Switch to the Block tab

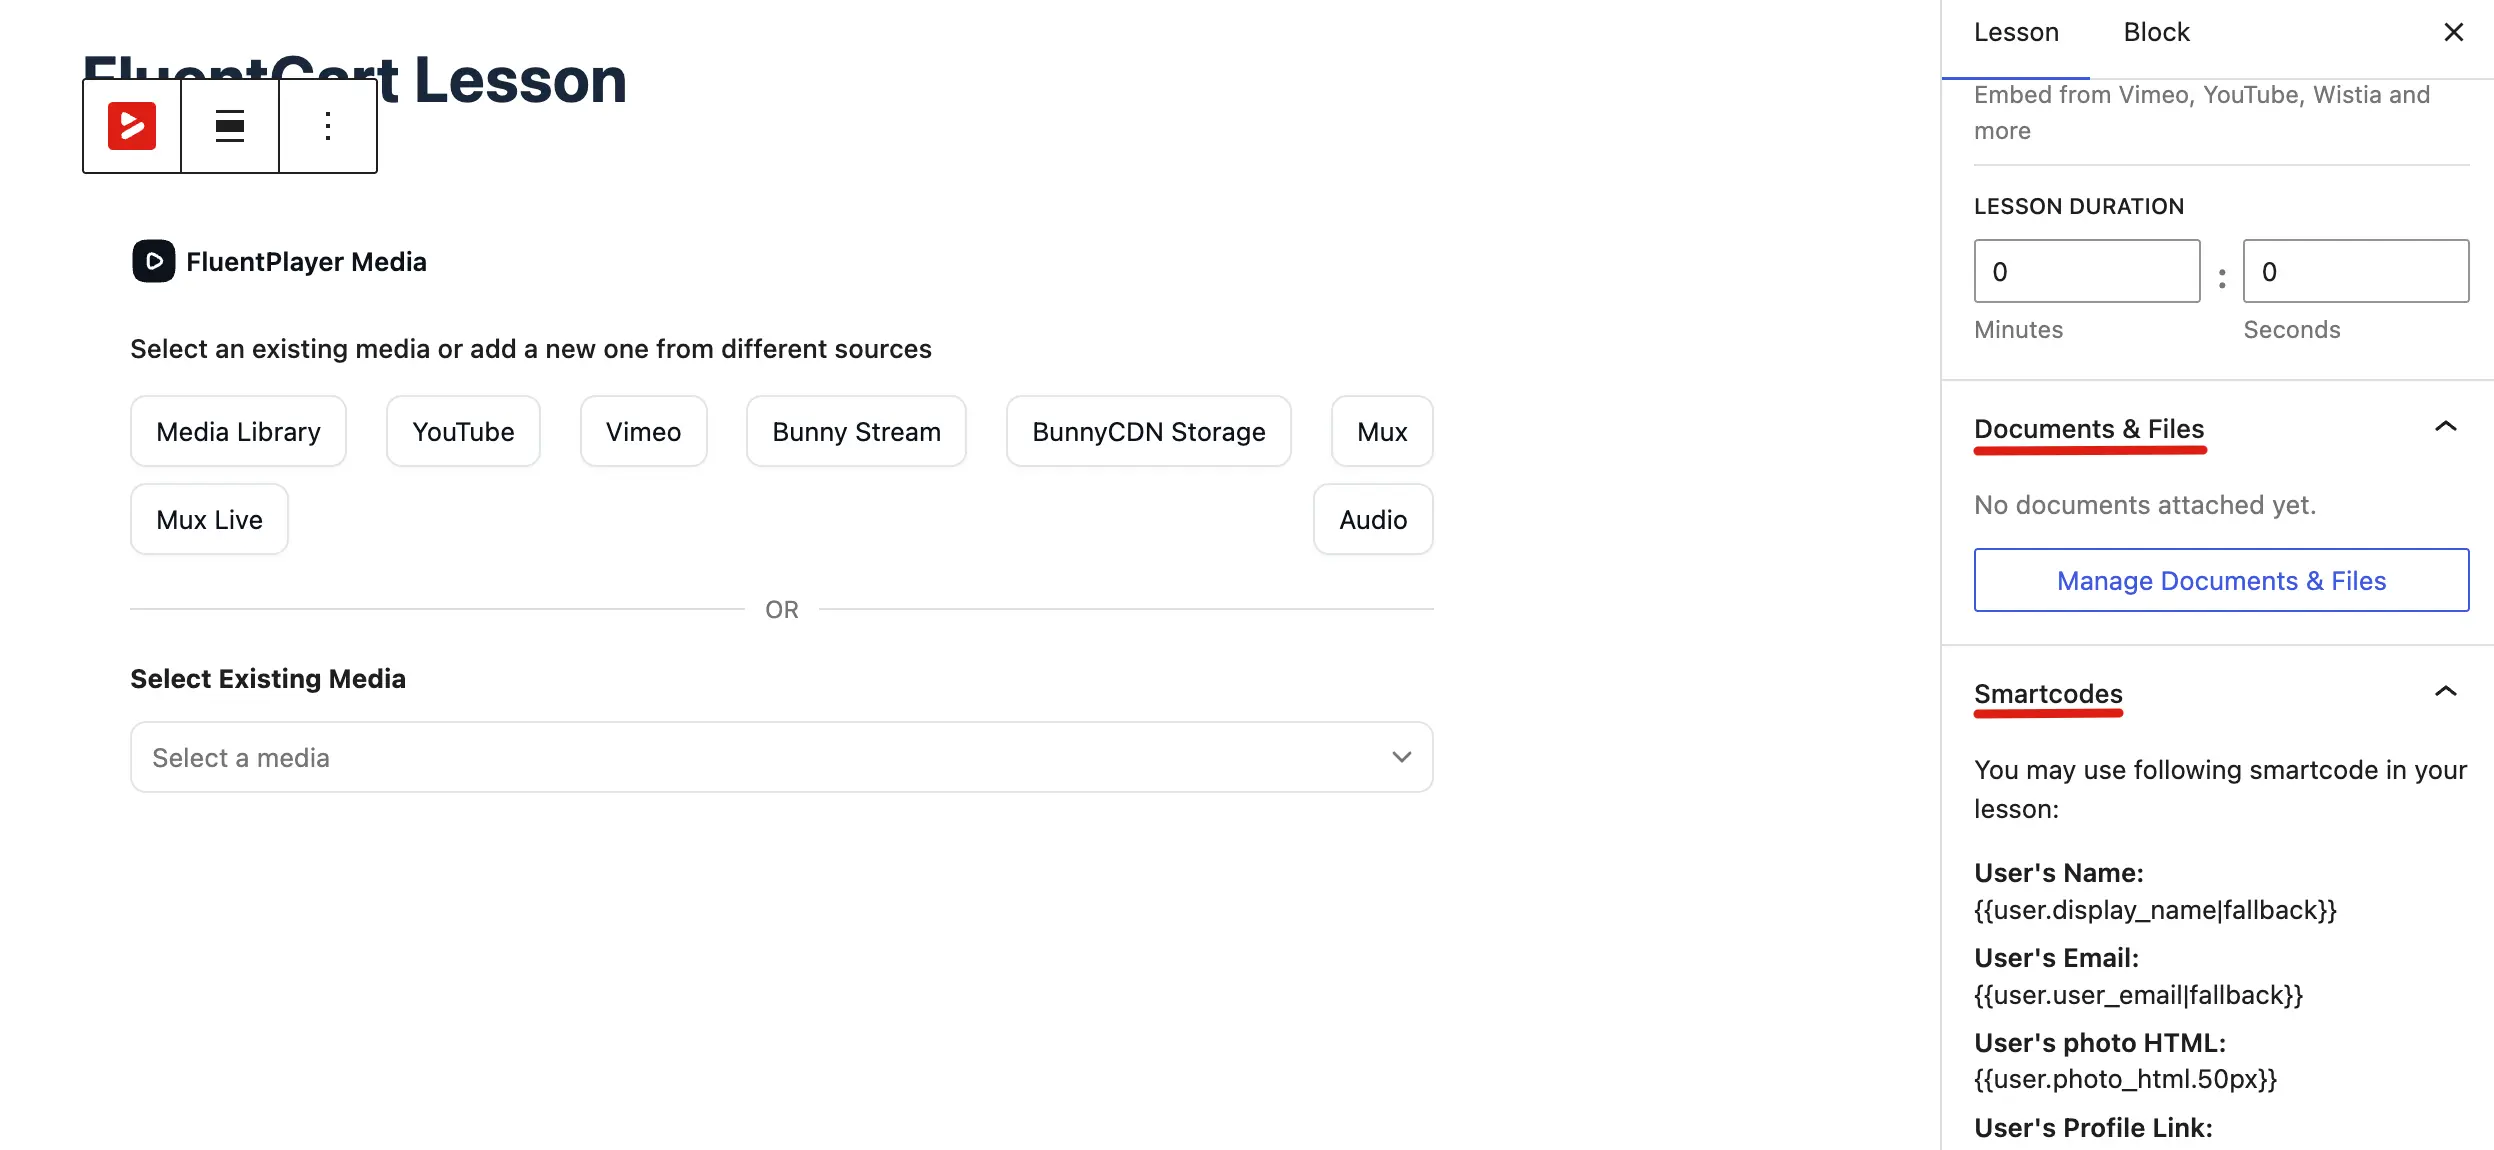coord(2156,33)
